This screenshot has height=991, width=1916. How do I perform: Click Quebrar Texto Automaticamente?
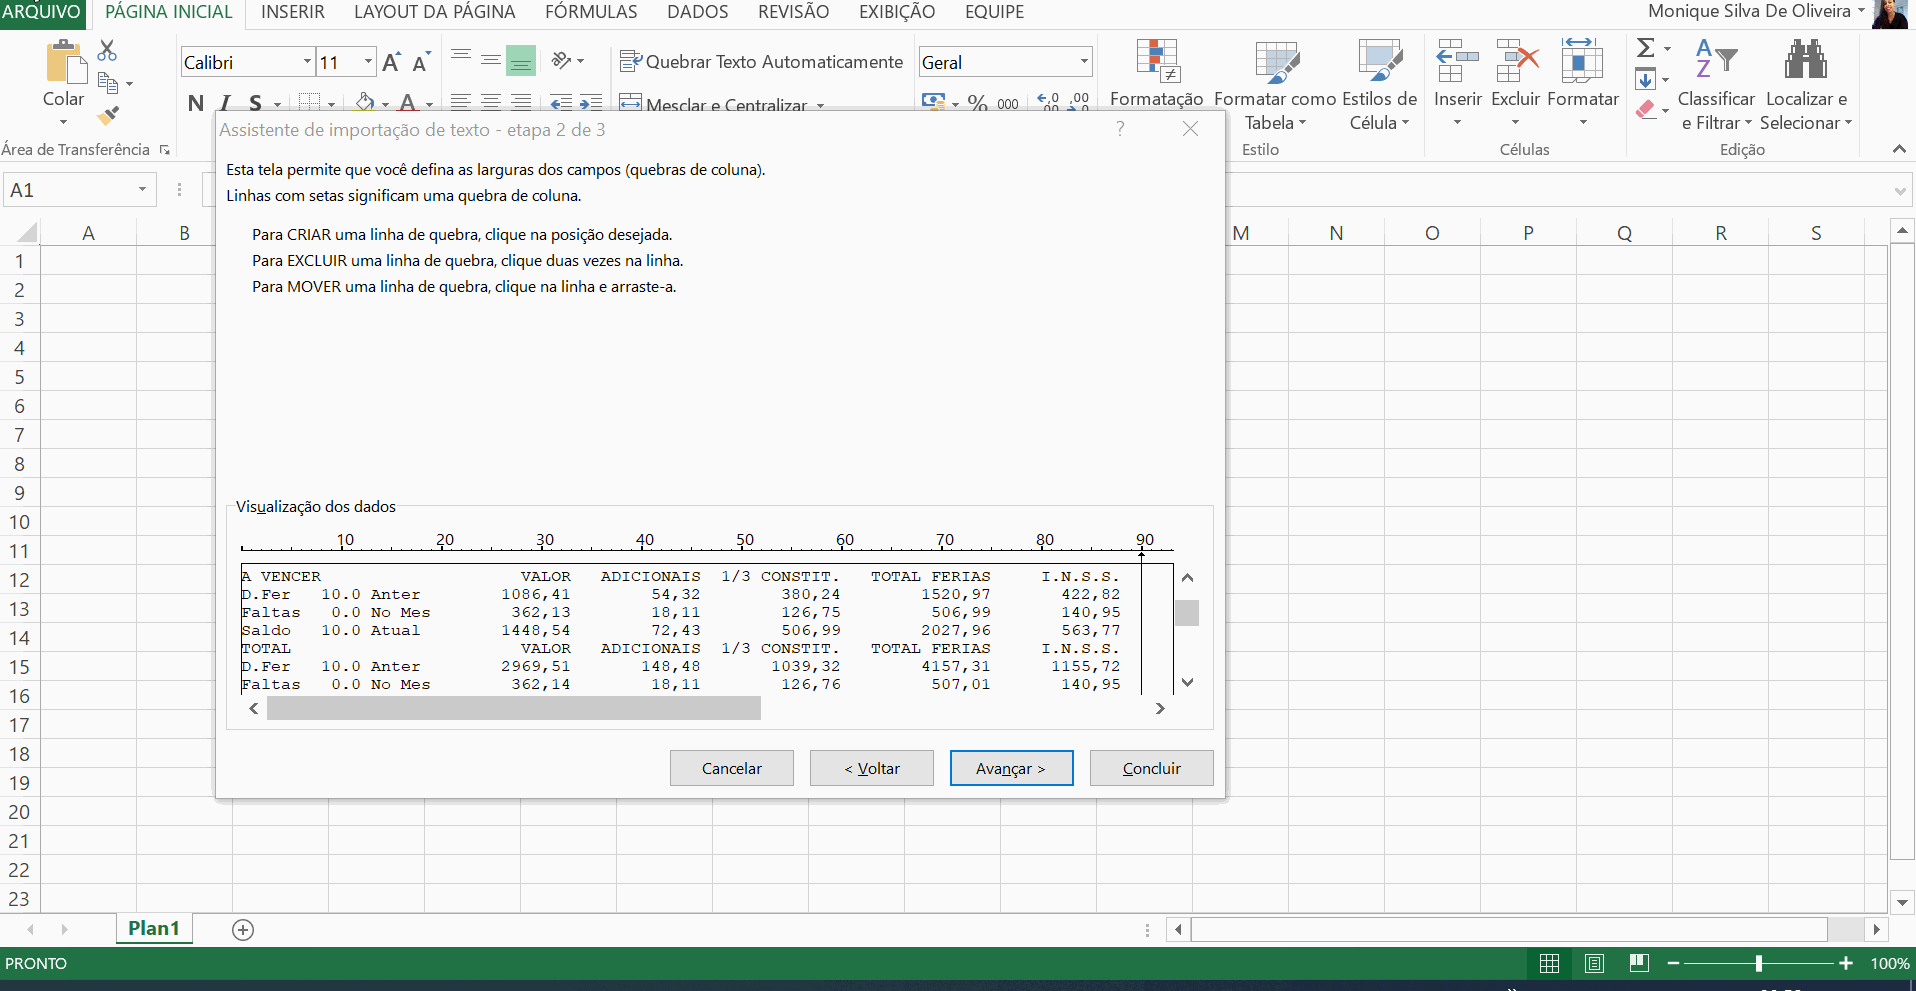[x=761, y=62]
